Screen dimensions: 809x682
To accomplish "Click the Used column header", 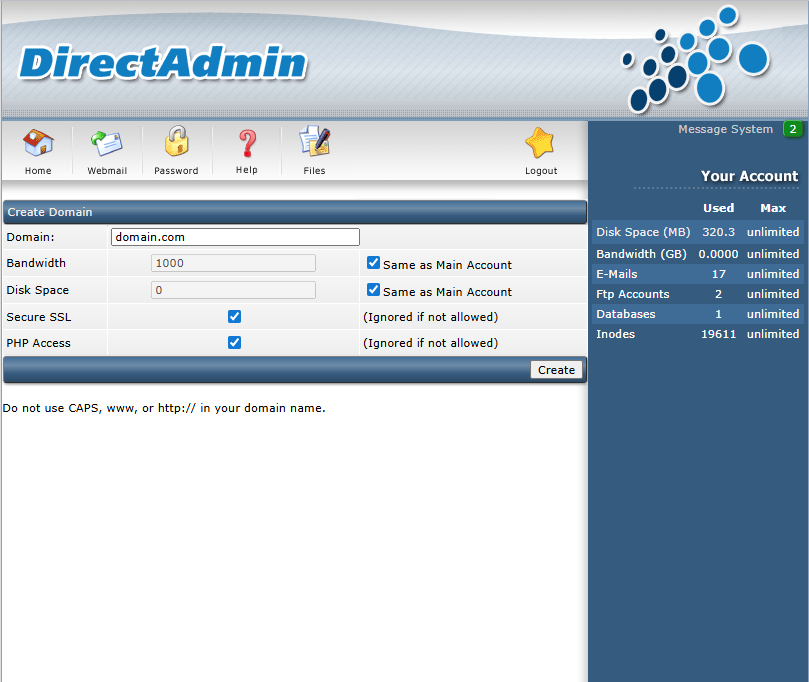I will click(718, 208).
